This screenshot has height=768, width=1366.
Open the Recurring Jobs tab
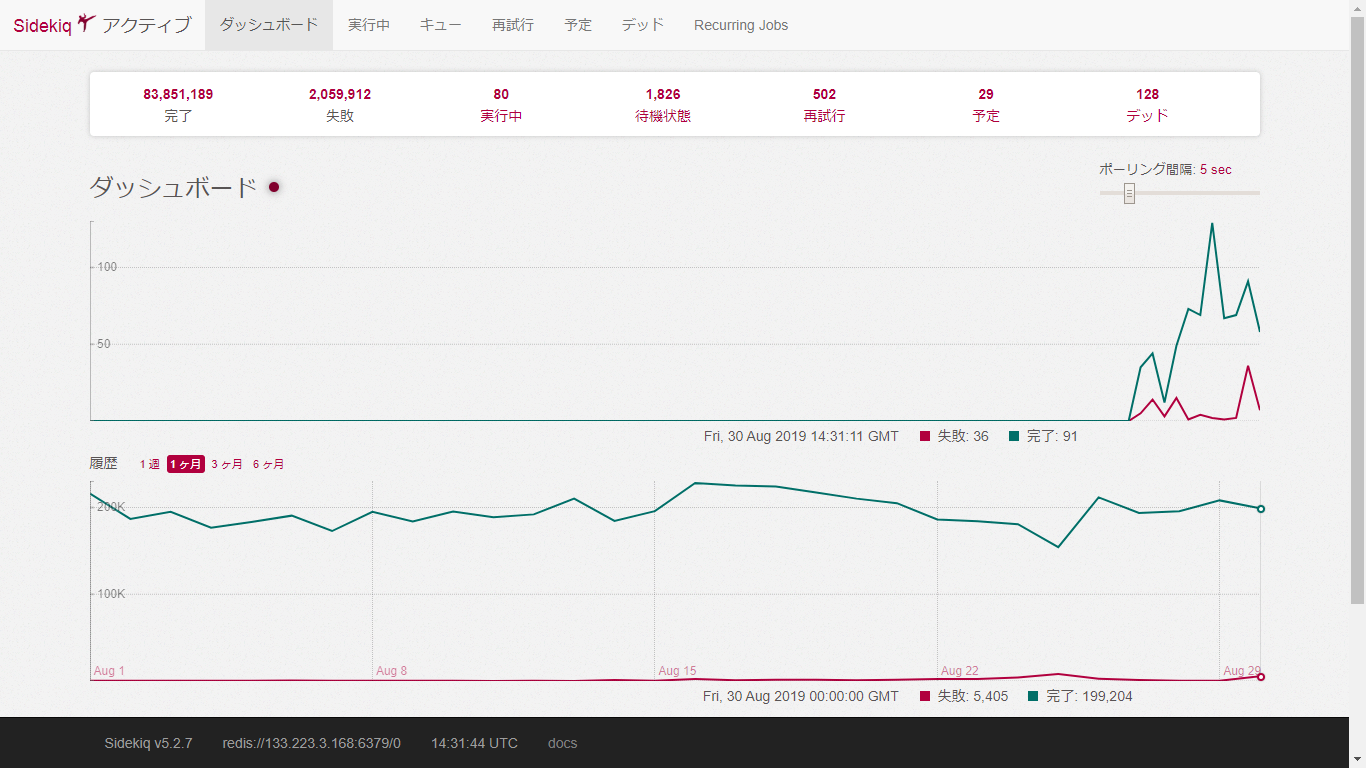(741, 25)
